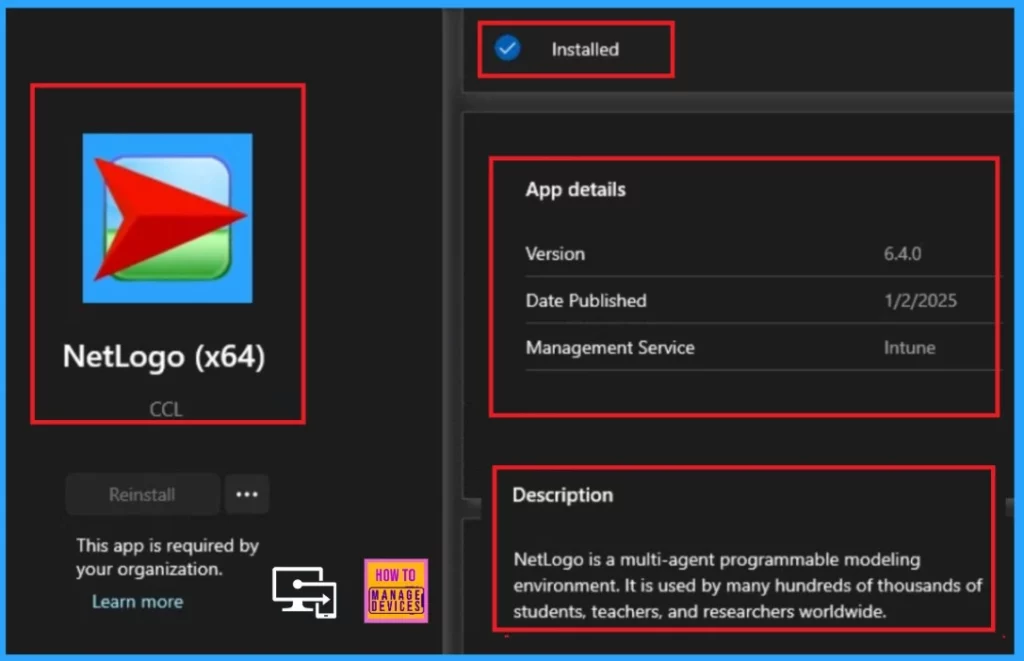Click the NetLogo description paragraph

pos(747,585)
